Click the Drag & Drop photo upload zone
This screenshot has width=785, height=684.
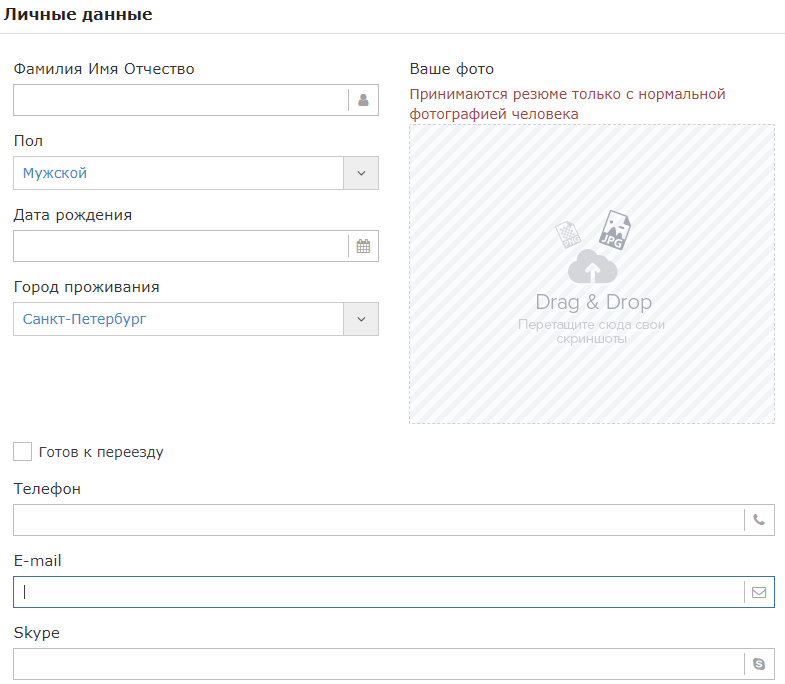(592, 274)
